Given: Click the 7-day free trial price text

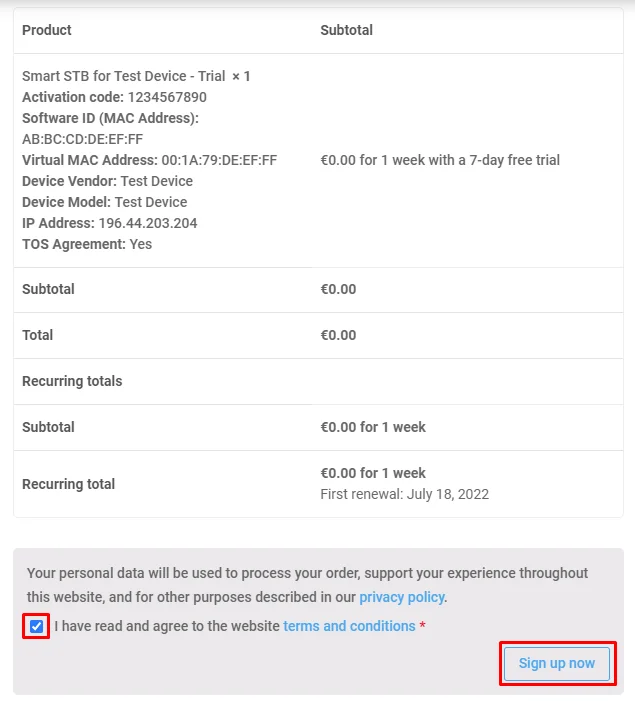Looking at the screenshot, I should click(439, 160).
